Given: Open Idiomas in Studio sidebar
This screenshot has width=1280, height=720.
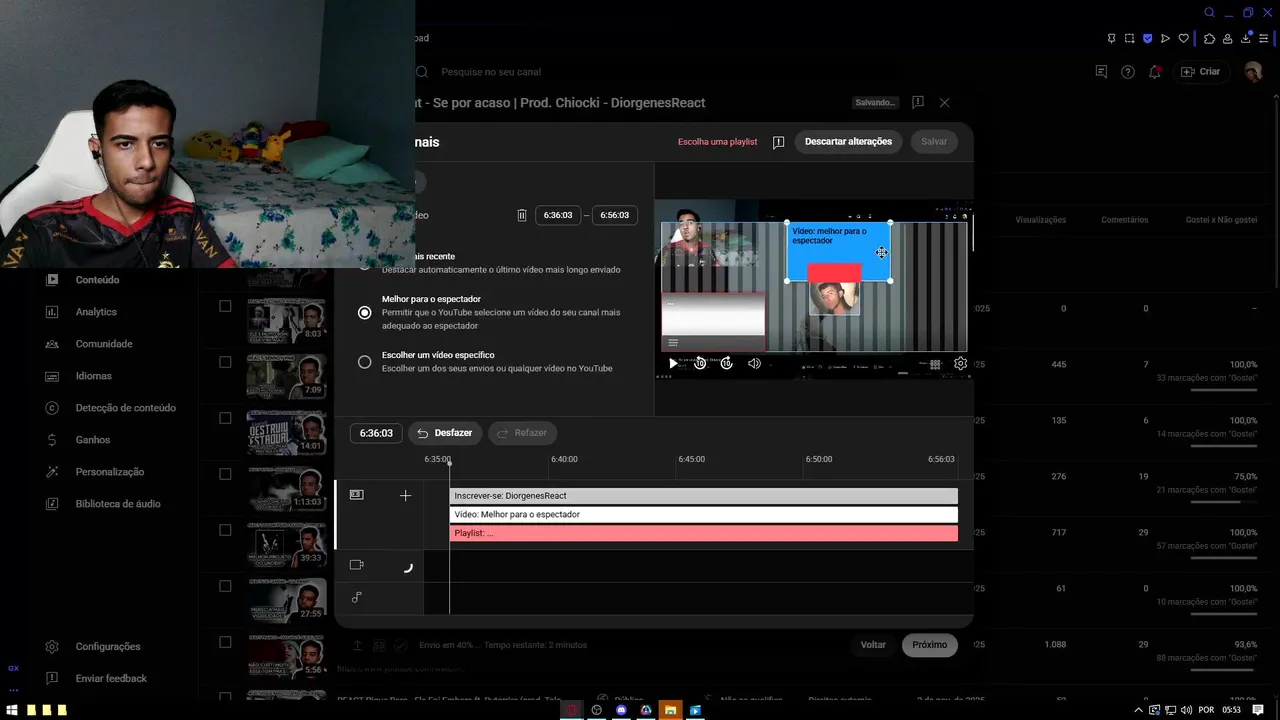Looking at the screenshot, I should click(x=93, y=376).
